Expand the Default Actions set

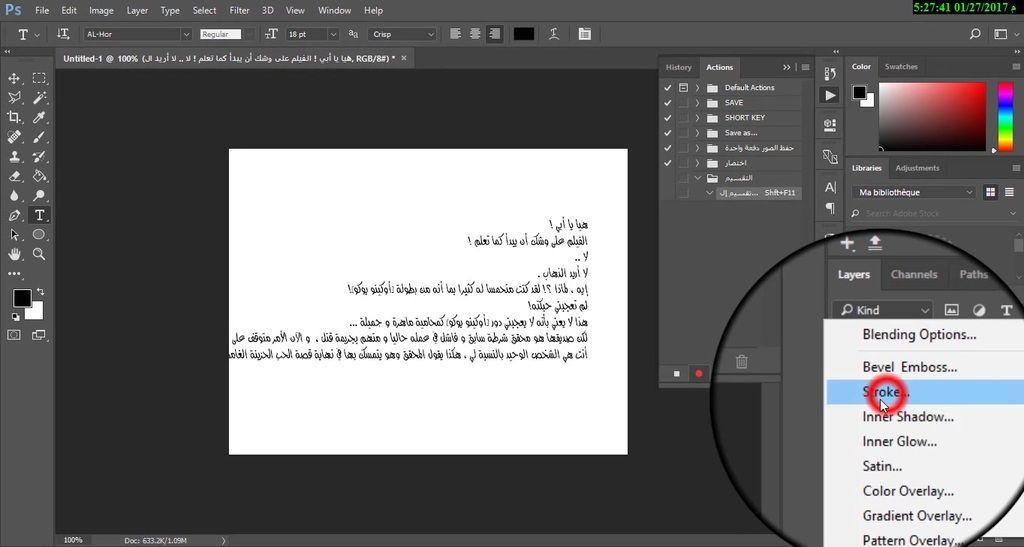coord(697,87)
